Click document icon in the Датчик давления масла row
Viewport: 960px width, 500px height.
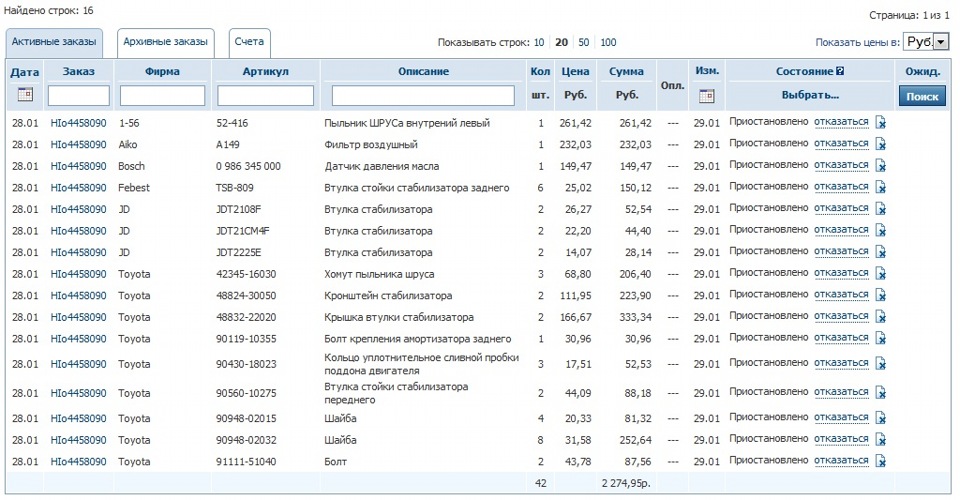(x=881, y=166)
